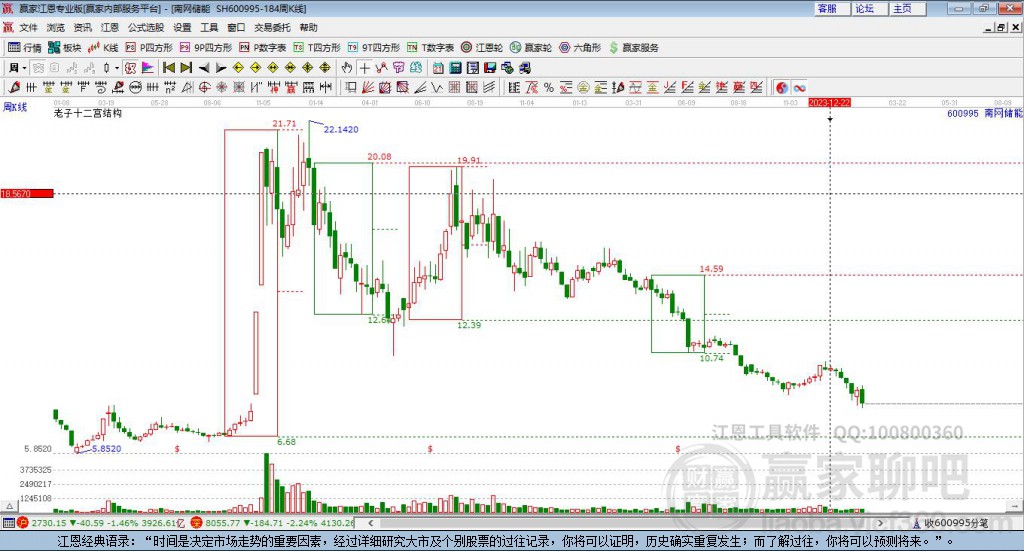Image resolution: width=1024 pixels, height=551 pixels.
Task: Open the 帮助 menu
Action: click(x=308, y=27)
